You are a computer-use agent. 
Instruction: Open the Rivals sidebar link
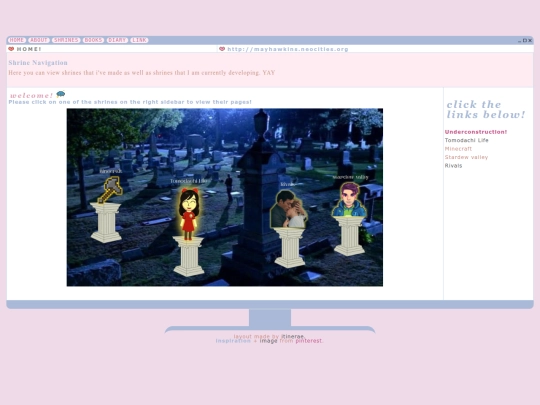pos(453,166)
